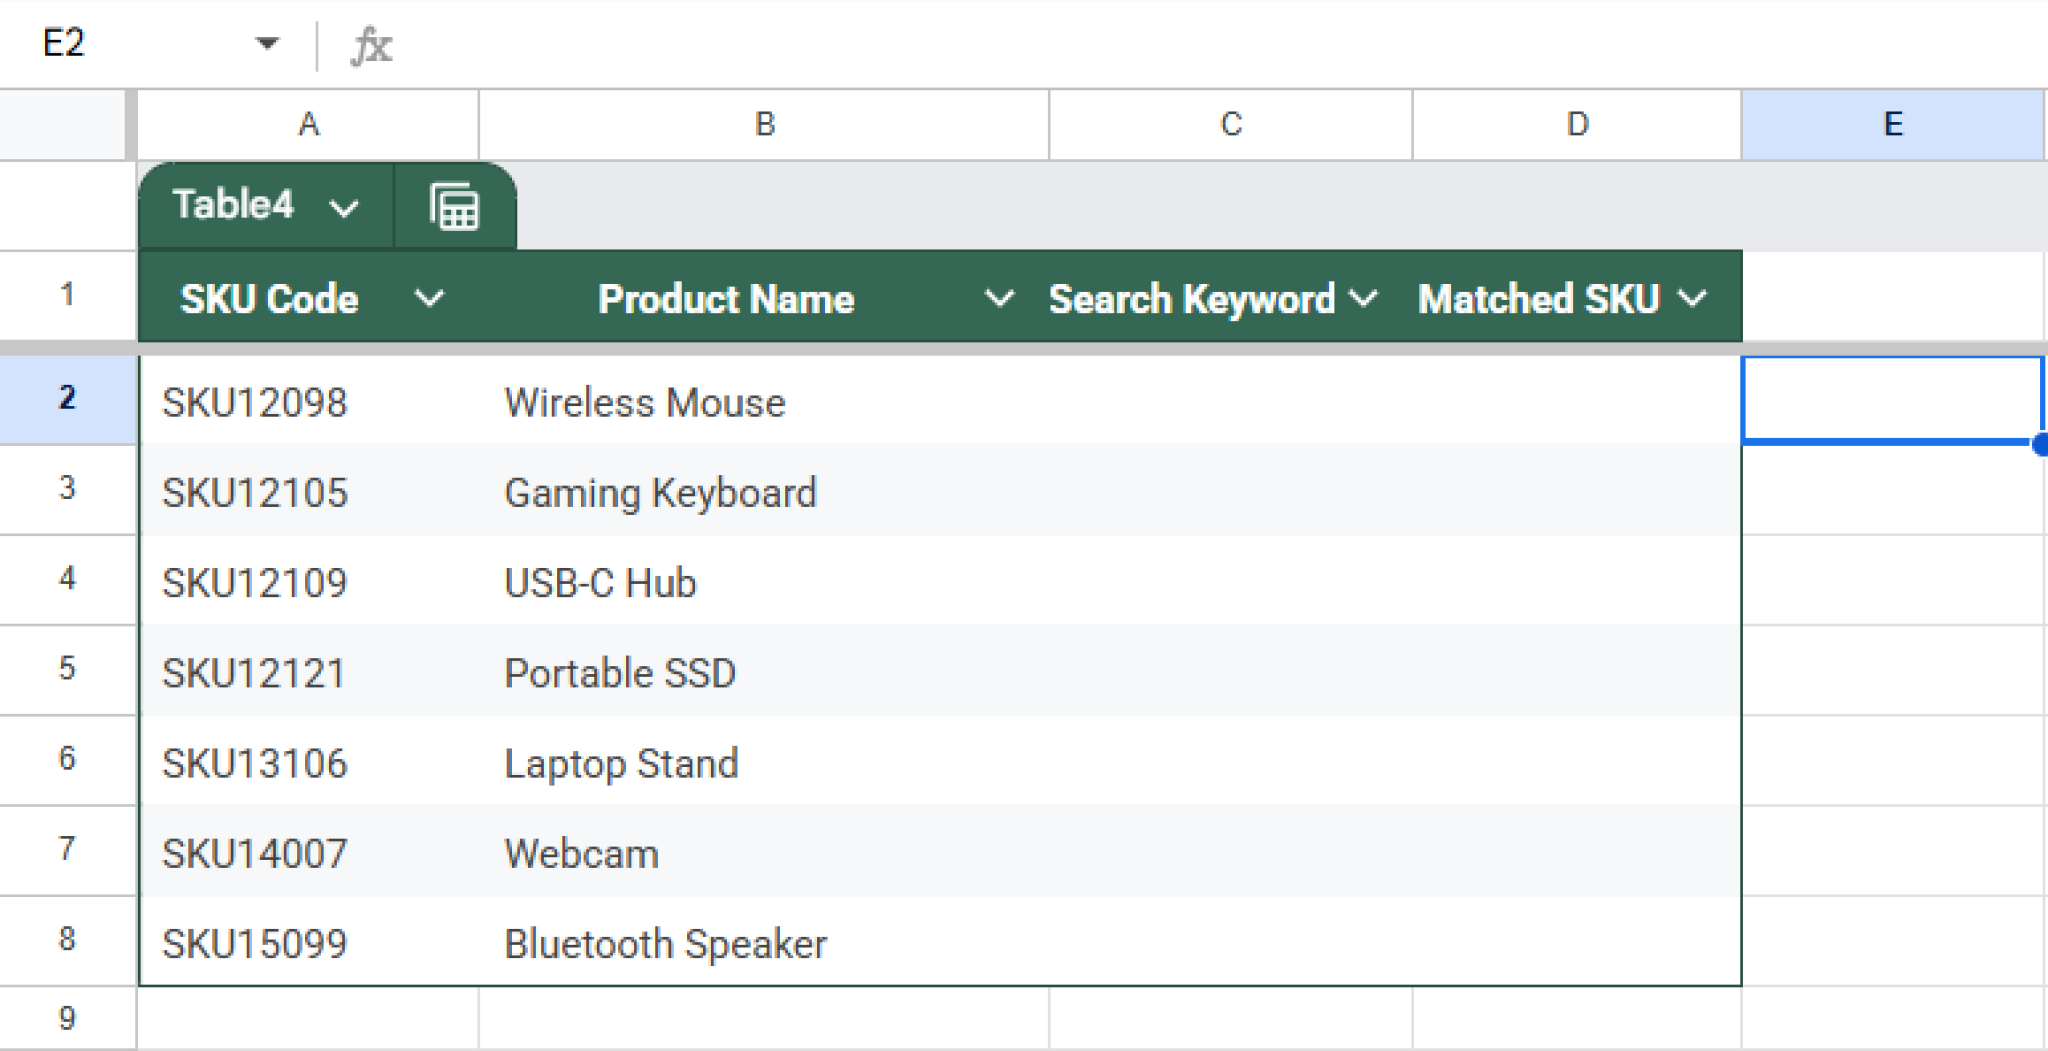Expand the SKU Code column filter
Image resolution: width=2048 pixels, height=1051 pixels.
[429, 298]
